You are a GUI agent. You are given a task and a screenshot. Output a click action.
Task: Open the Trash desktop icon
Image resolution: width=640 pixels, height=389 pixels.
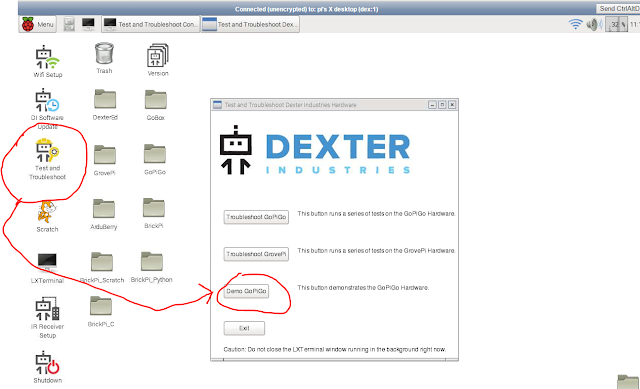coord(104,58)
